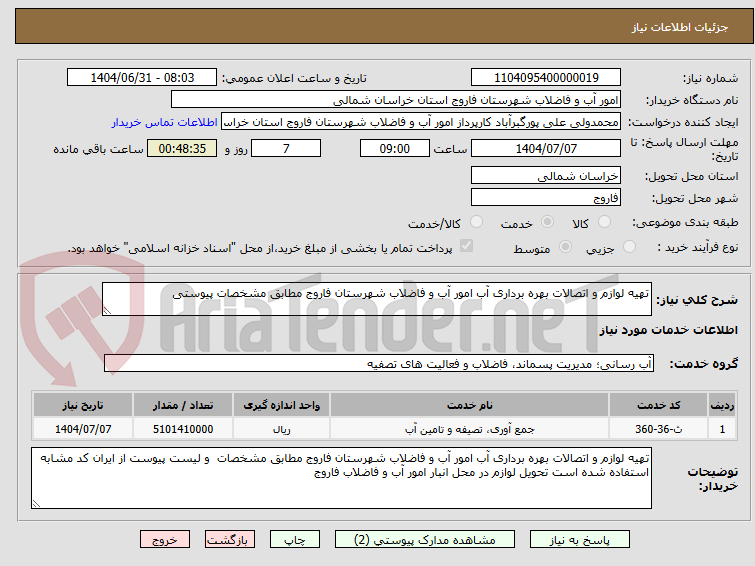Click the 'پاسخ به نیاز' button

579,540
